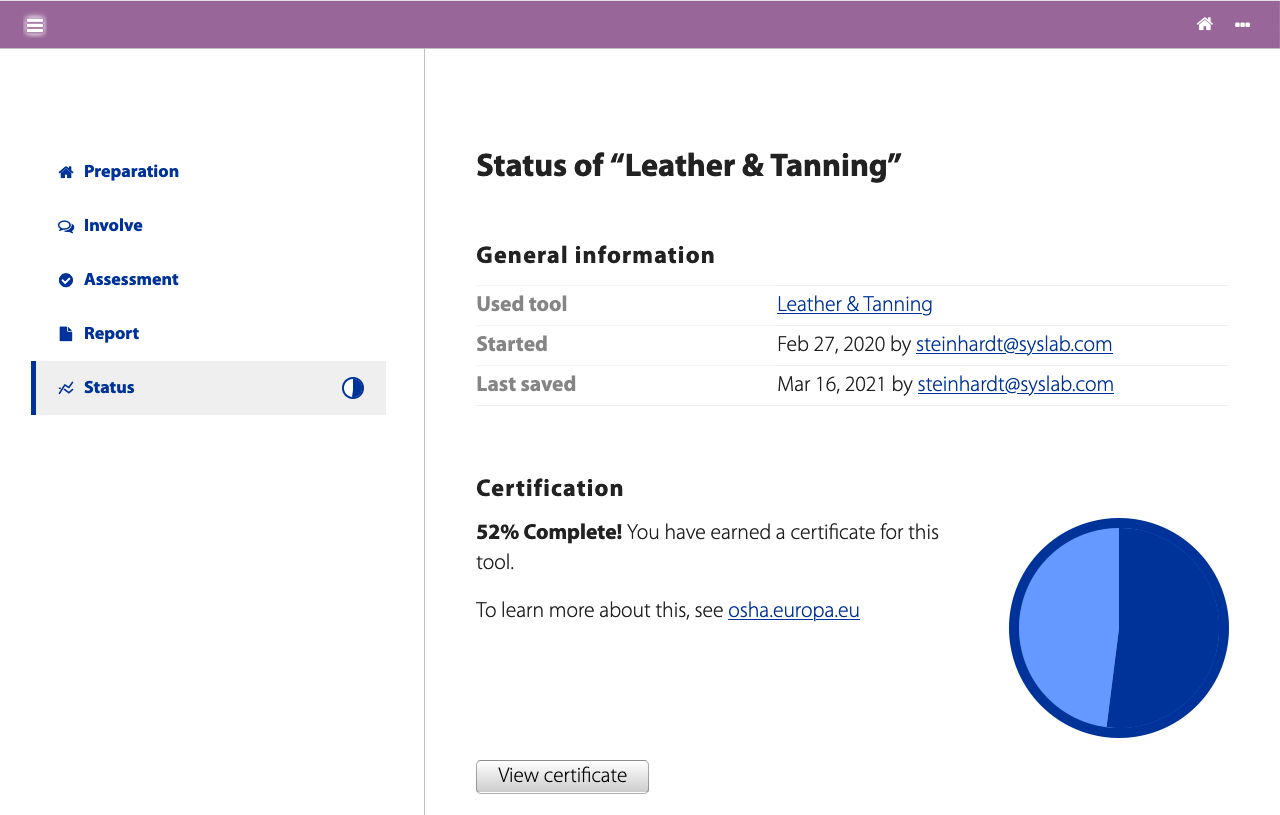Screen dimensions: 1280x815
Task: Click the half-filled circle indicator in Status row
Action: pos(353,388)
